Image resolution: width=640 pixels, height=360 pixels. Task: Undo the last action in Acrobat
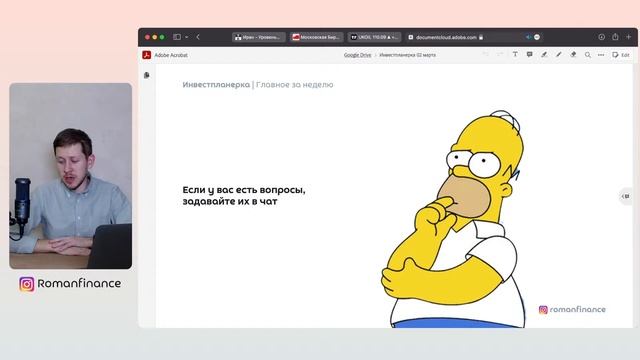coord(486,54)
